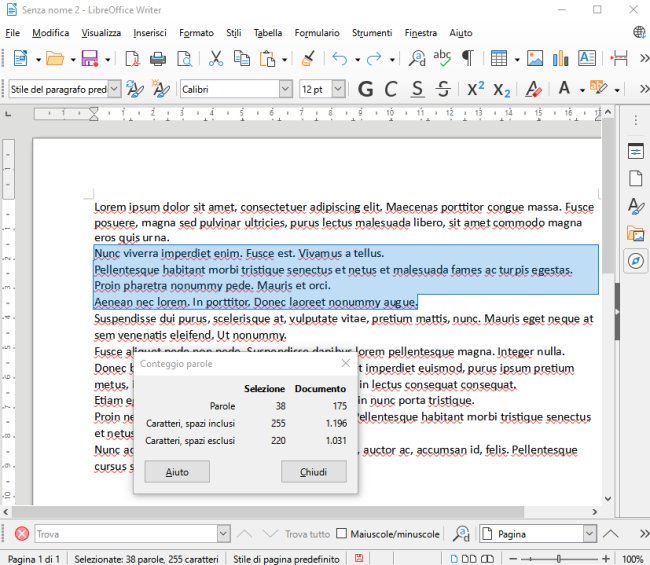Toggle Formatting Marks pilcrow icon
This screenshot has height=565, width=650.
pos(467,59)
